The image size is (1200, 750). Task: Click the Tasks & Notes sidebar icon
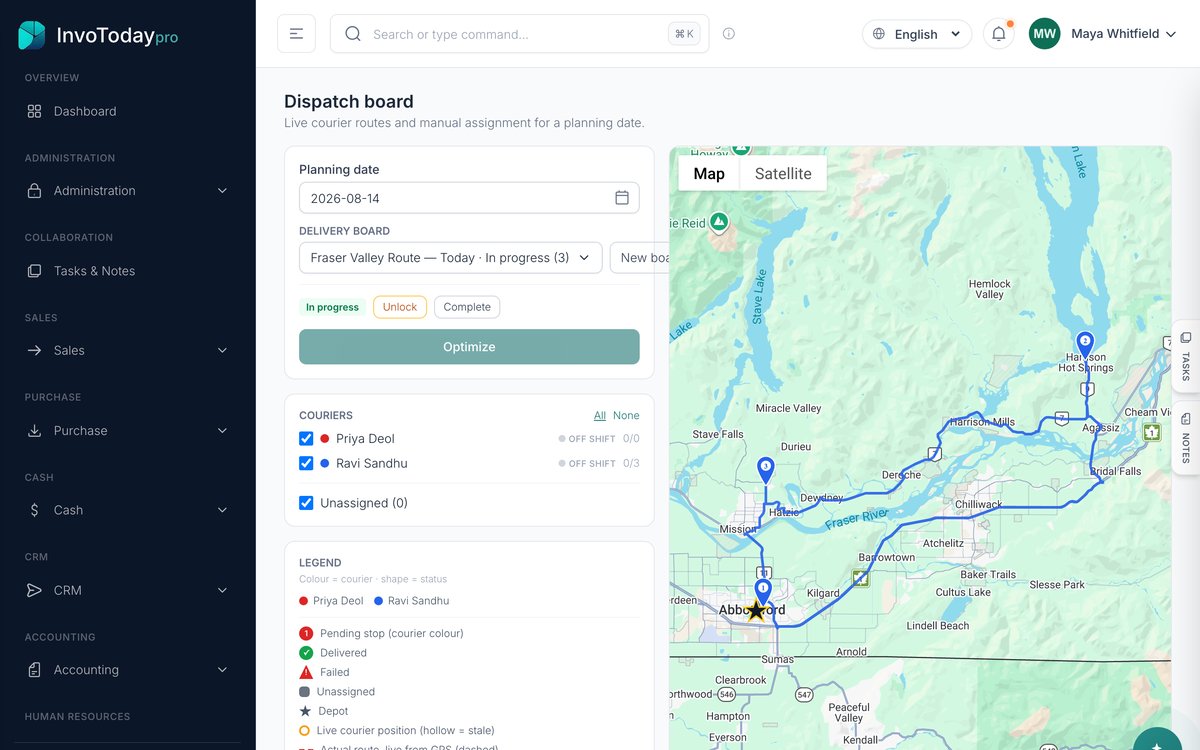click(34, 271)
